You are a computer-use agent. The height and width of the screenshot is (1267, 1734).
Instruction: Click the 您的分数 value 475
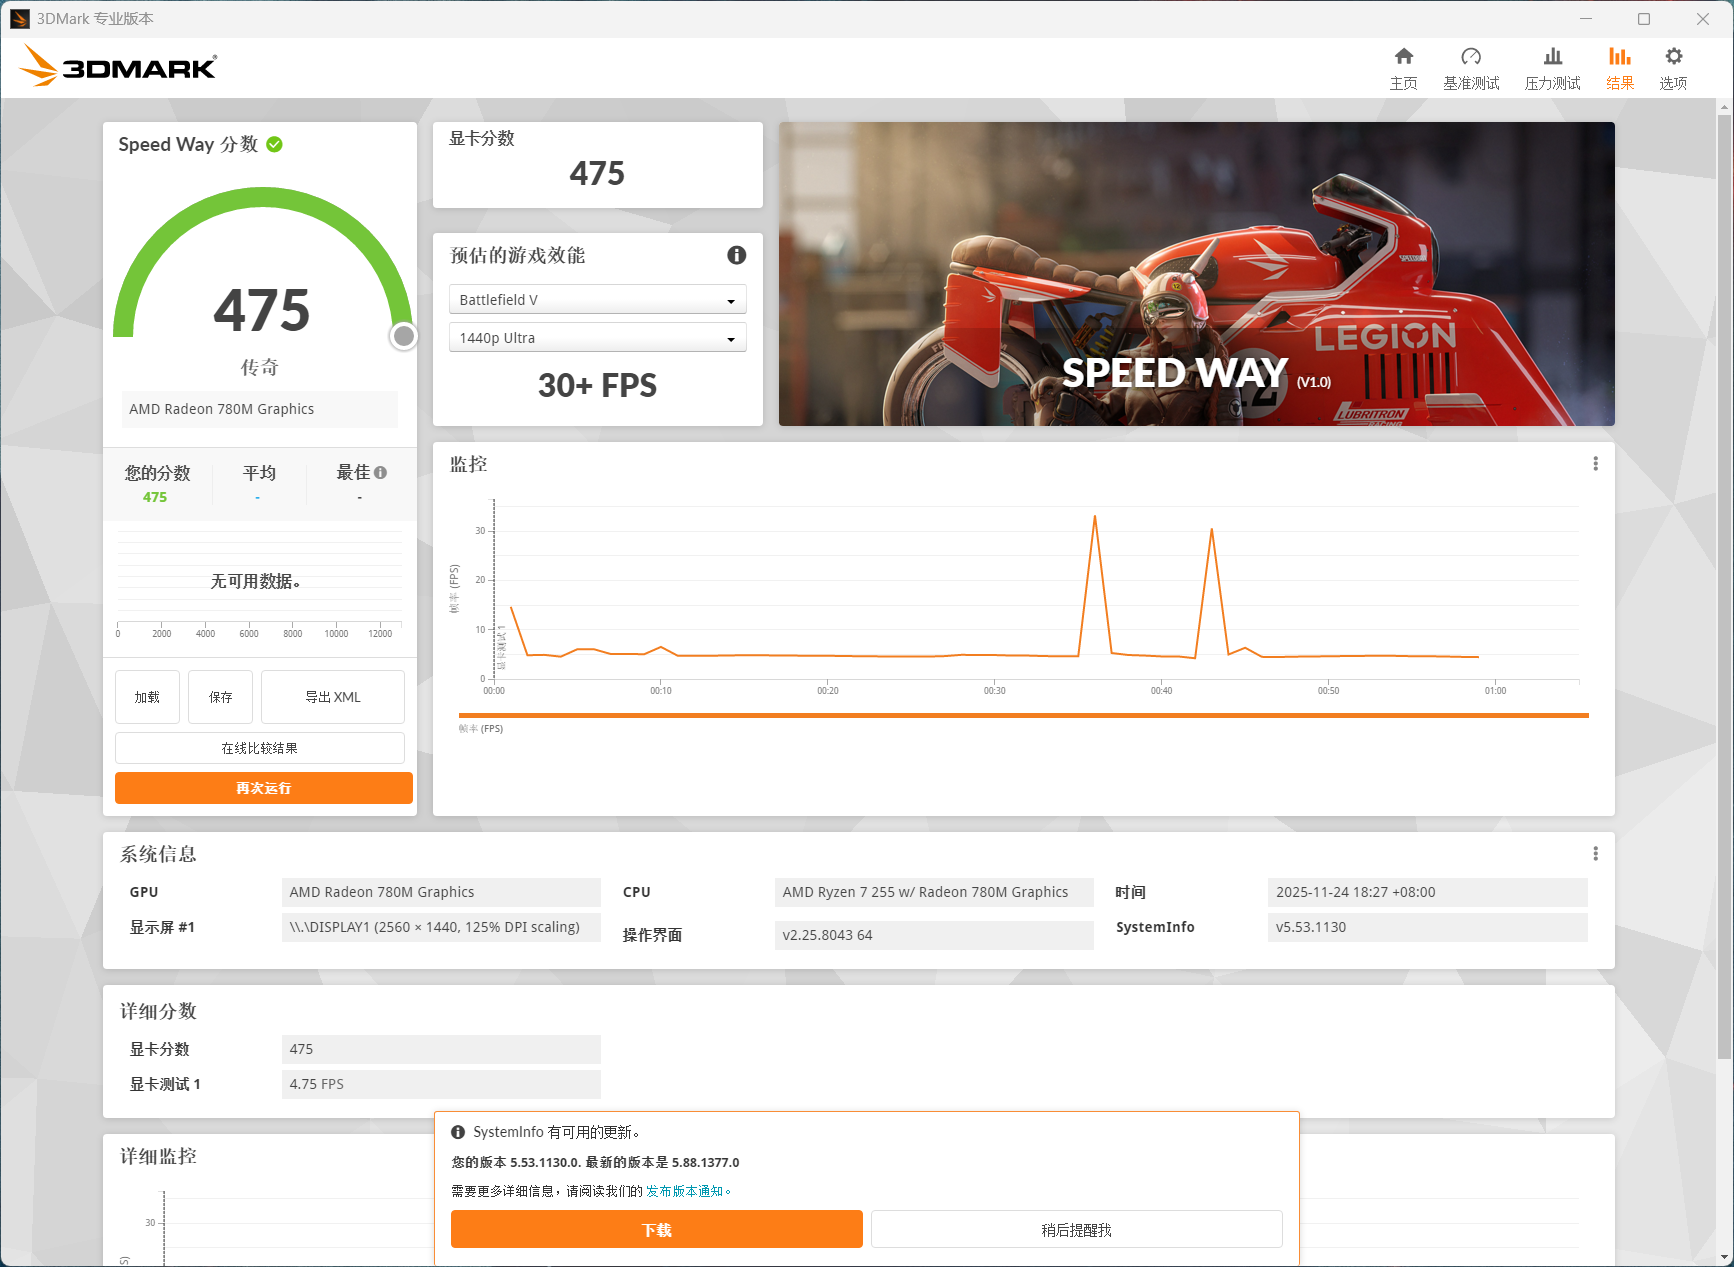155,497
